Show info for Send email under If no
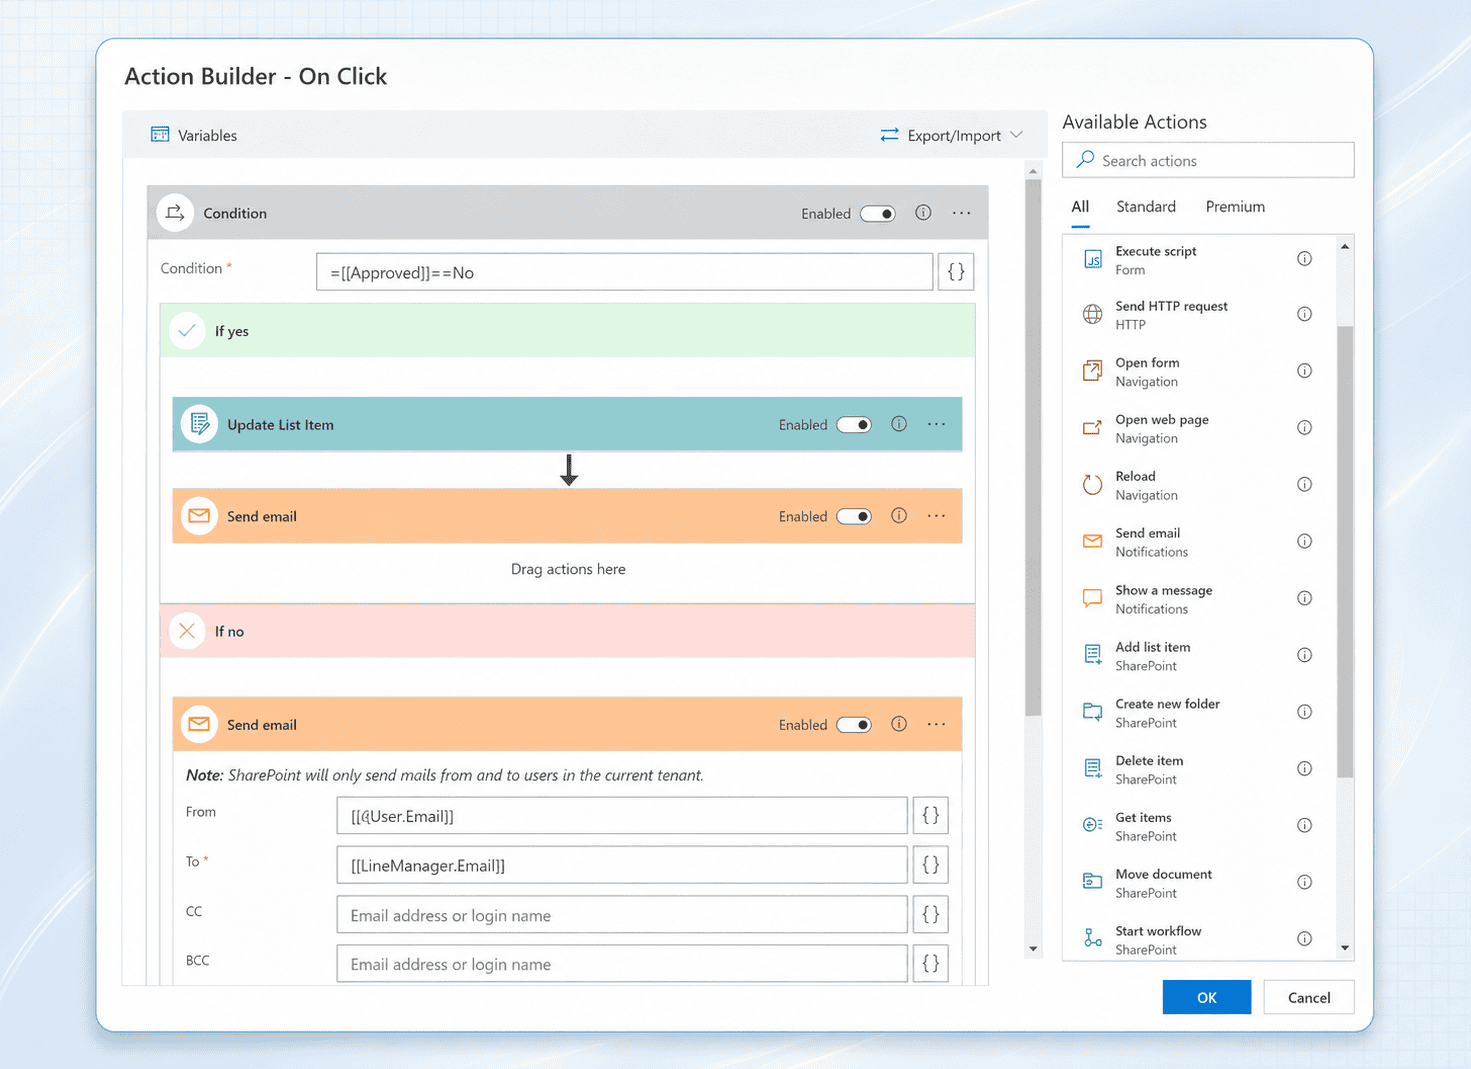This screenshot has width=1471, height=1069. click(899, 724)
